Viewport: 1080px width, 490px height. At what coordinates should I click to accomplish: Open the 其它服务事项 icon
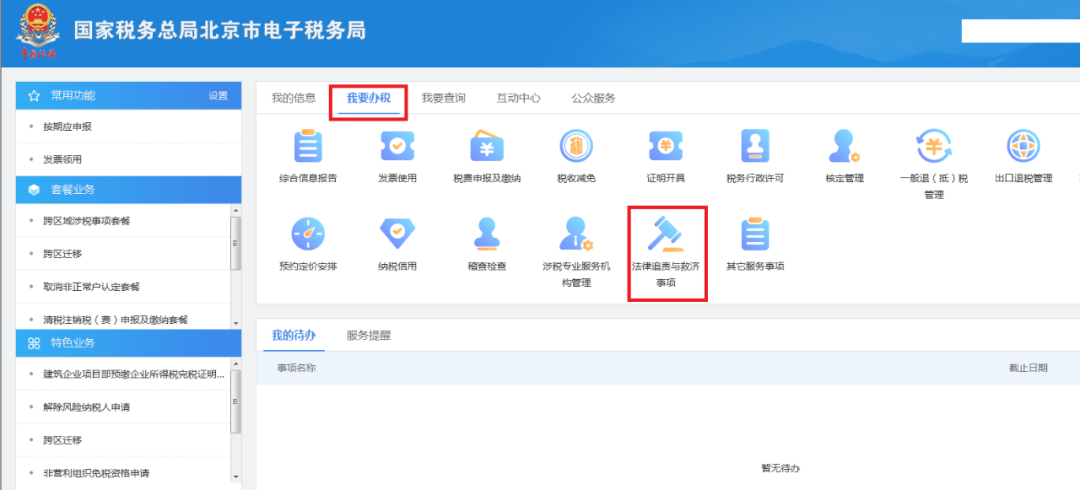pos(755,234)
